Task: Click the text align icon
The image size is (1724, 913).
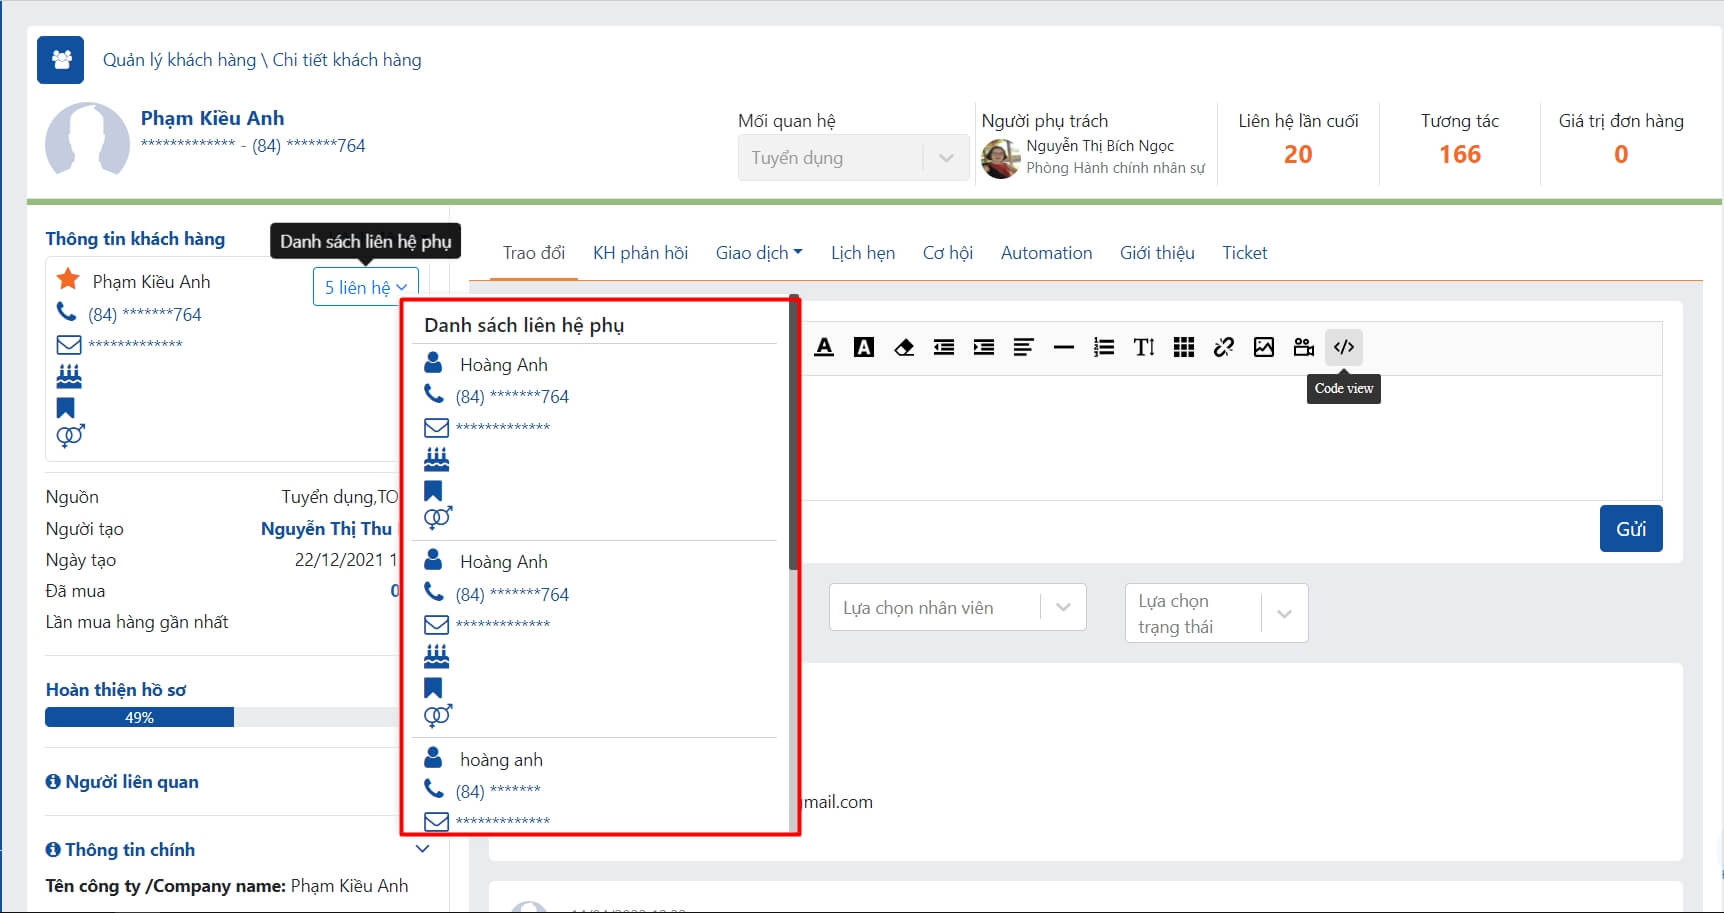Action: tap(1023, 347)
